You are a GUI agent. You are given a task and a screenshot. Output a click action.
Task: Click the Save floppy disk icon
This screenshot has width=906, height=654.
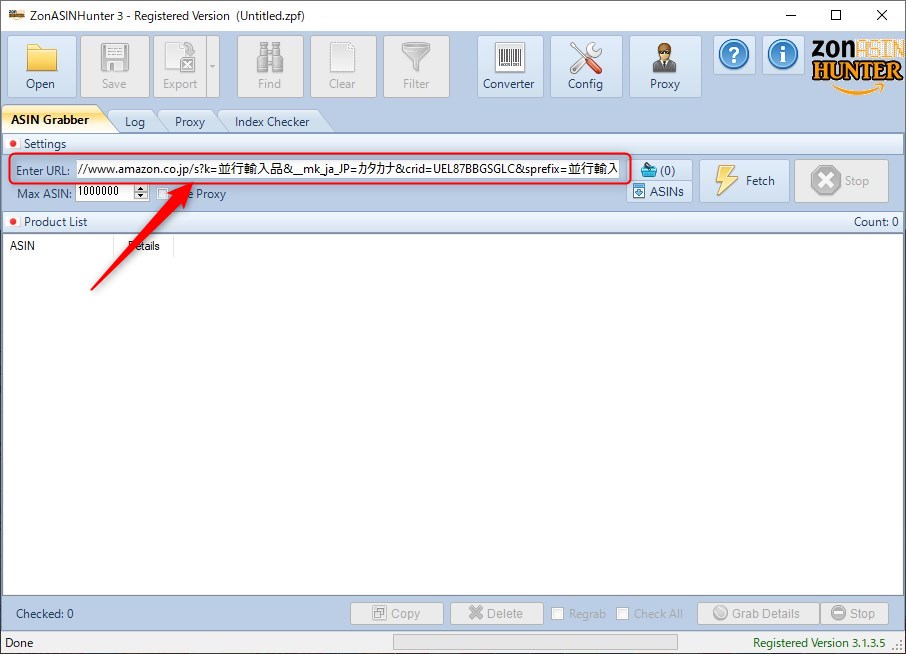(114, 58)
